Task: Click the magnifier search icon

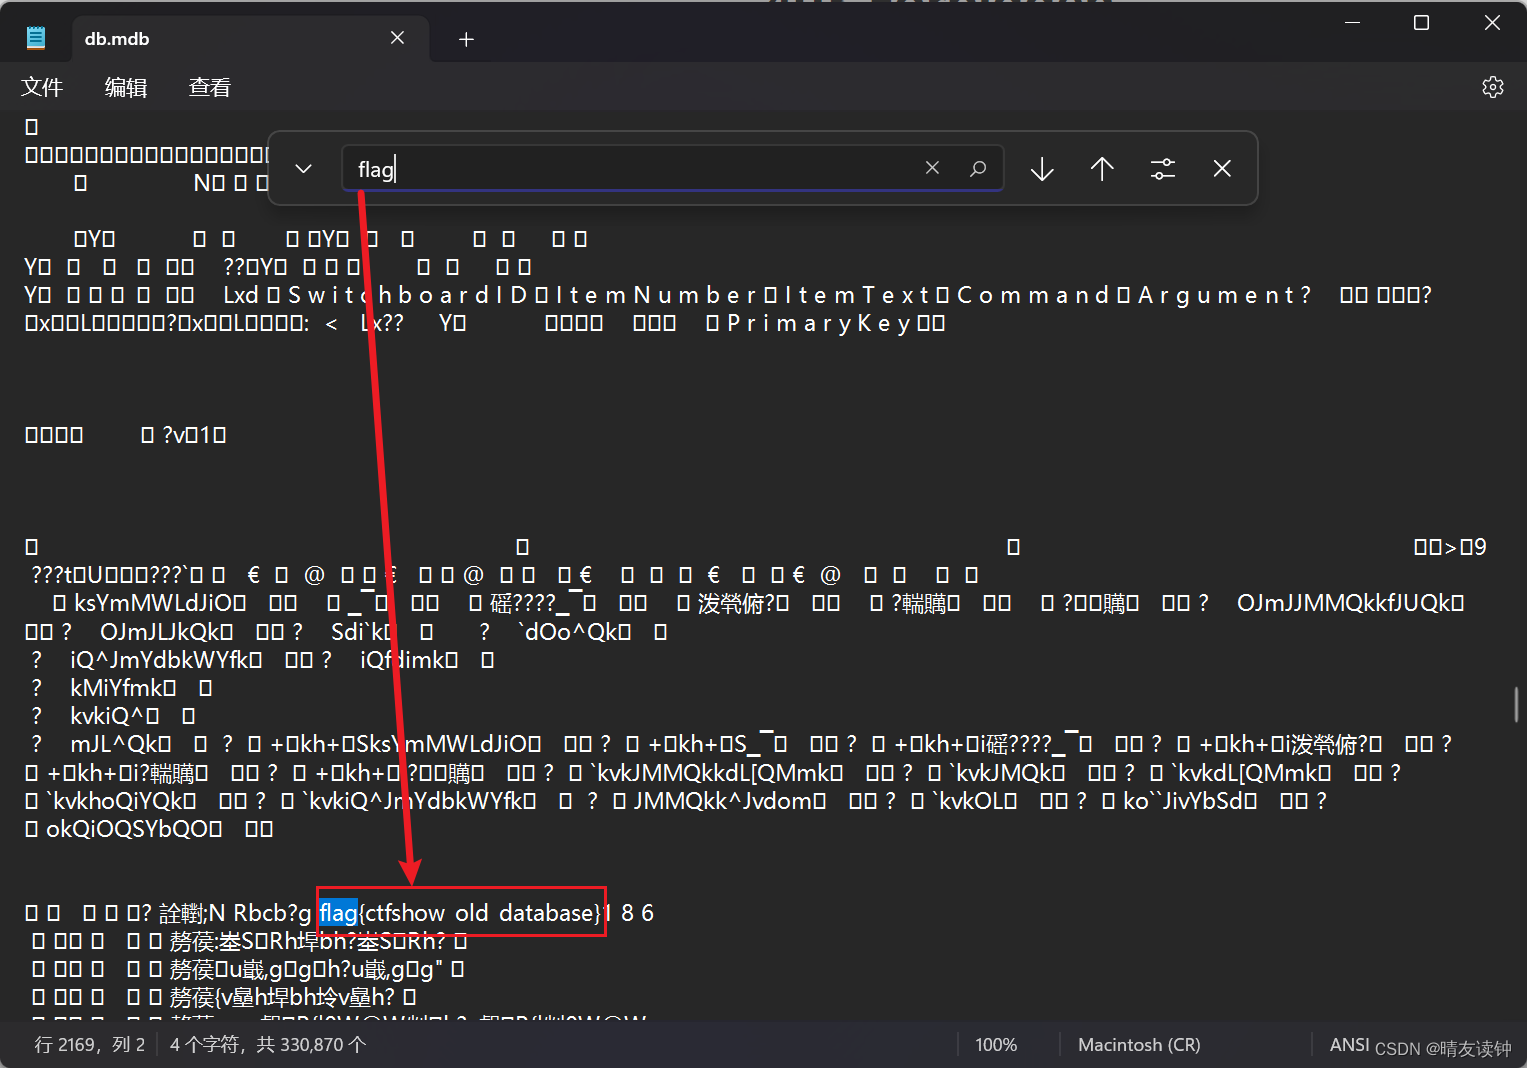Action: (x=978, y=168)
